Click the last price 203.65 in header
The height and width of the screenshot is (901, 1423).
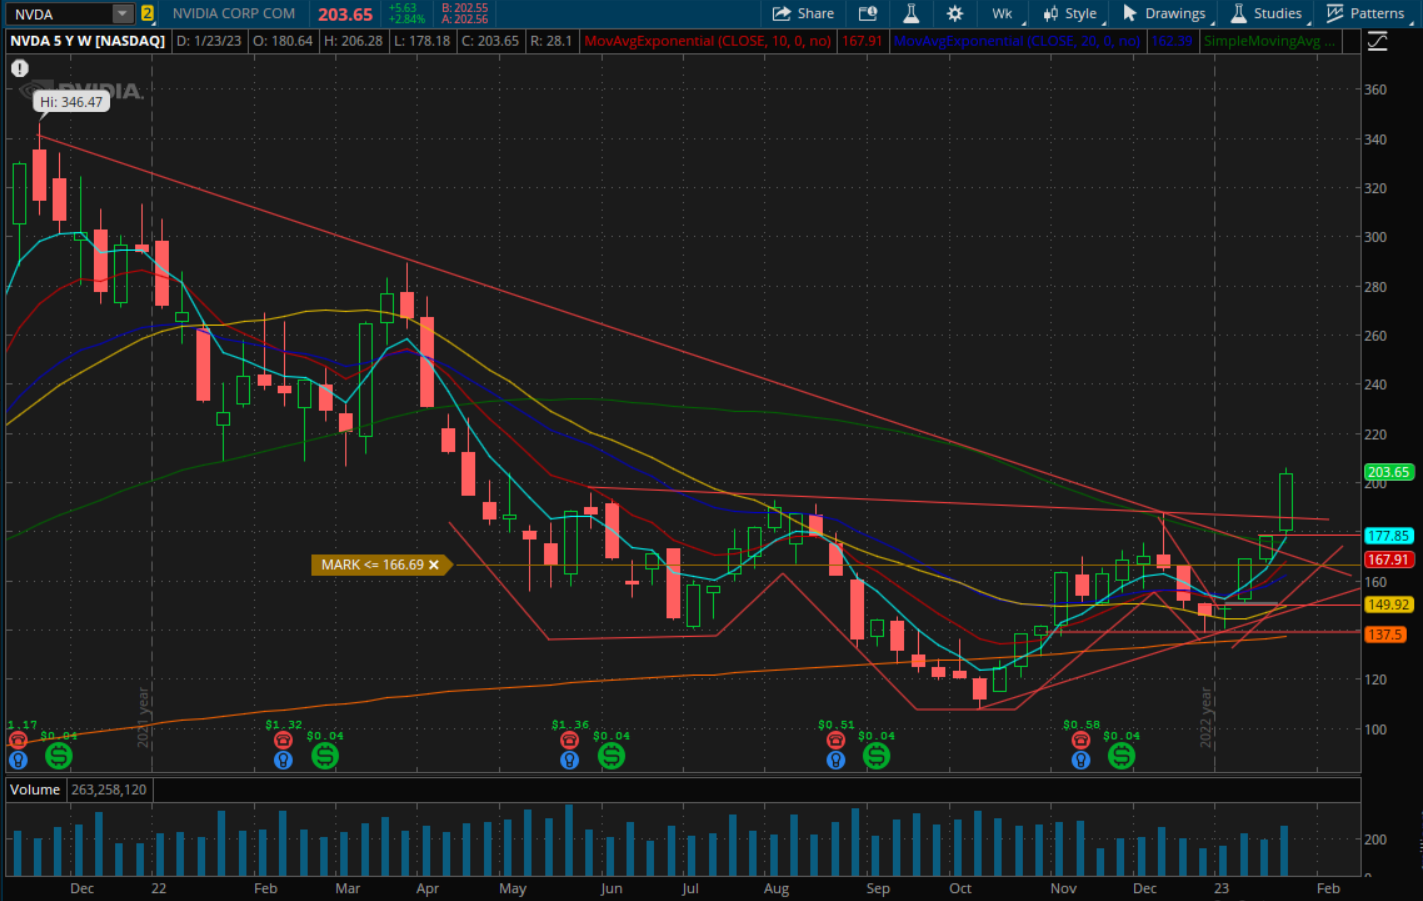[x=345, y=14]
